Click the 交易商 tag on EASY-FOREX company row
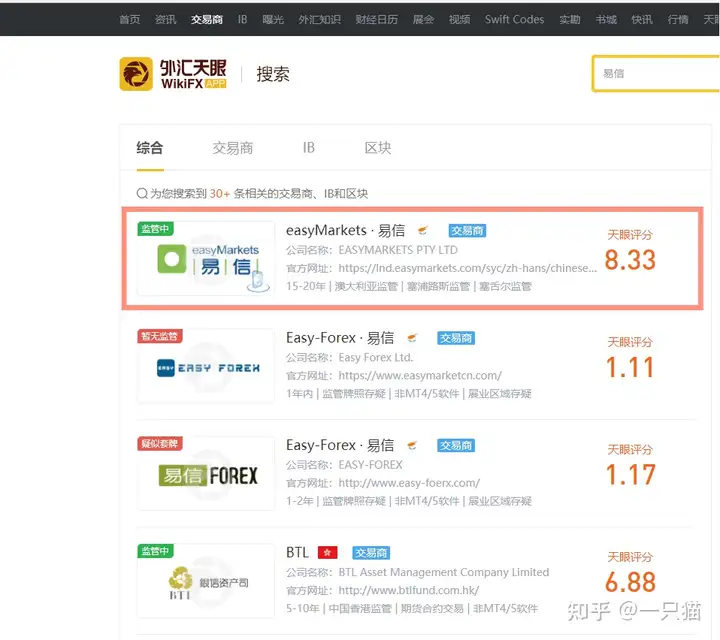The height and width of the screenshot is (640, 720). (x=456, y=446)
